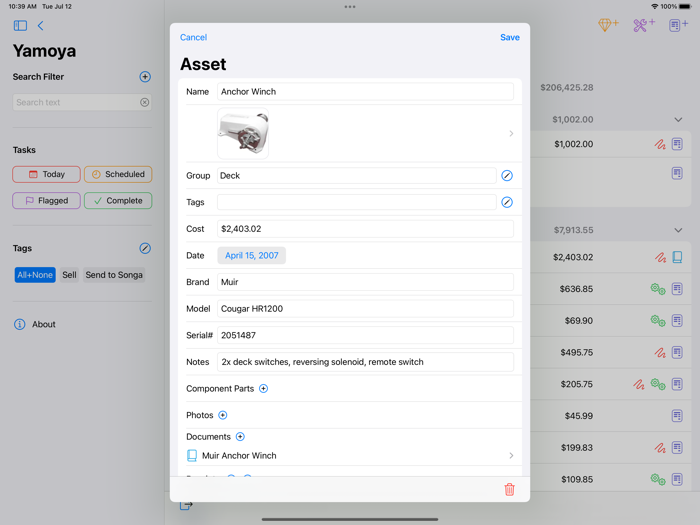Check Wi-Fi indicator in status bar
The width and height of the screenshot is (700, 525).
click(x=654, y=6)
